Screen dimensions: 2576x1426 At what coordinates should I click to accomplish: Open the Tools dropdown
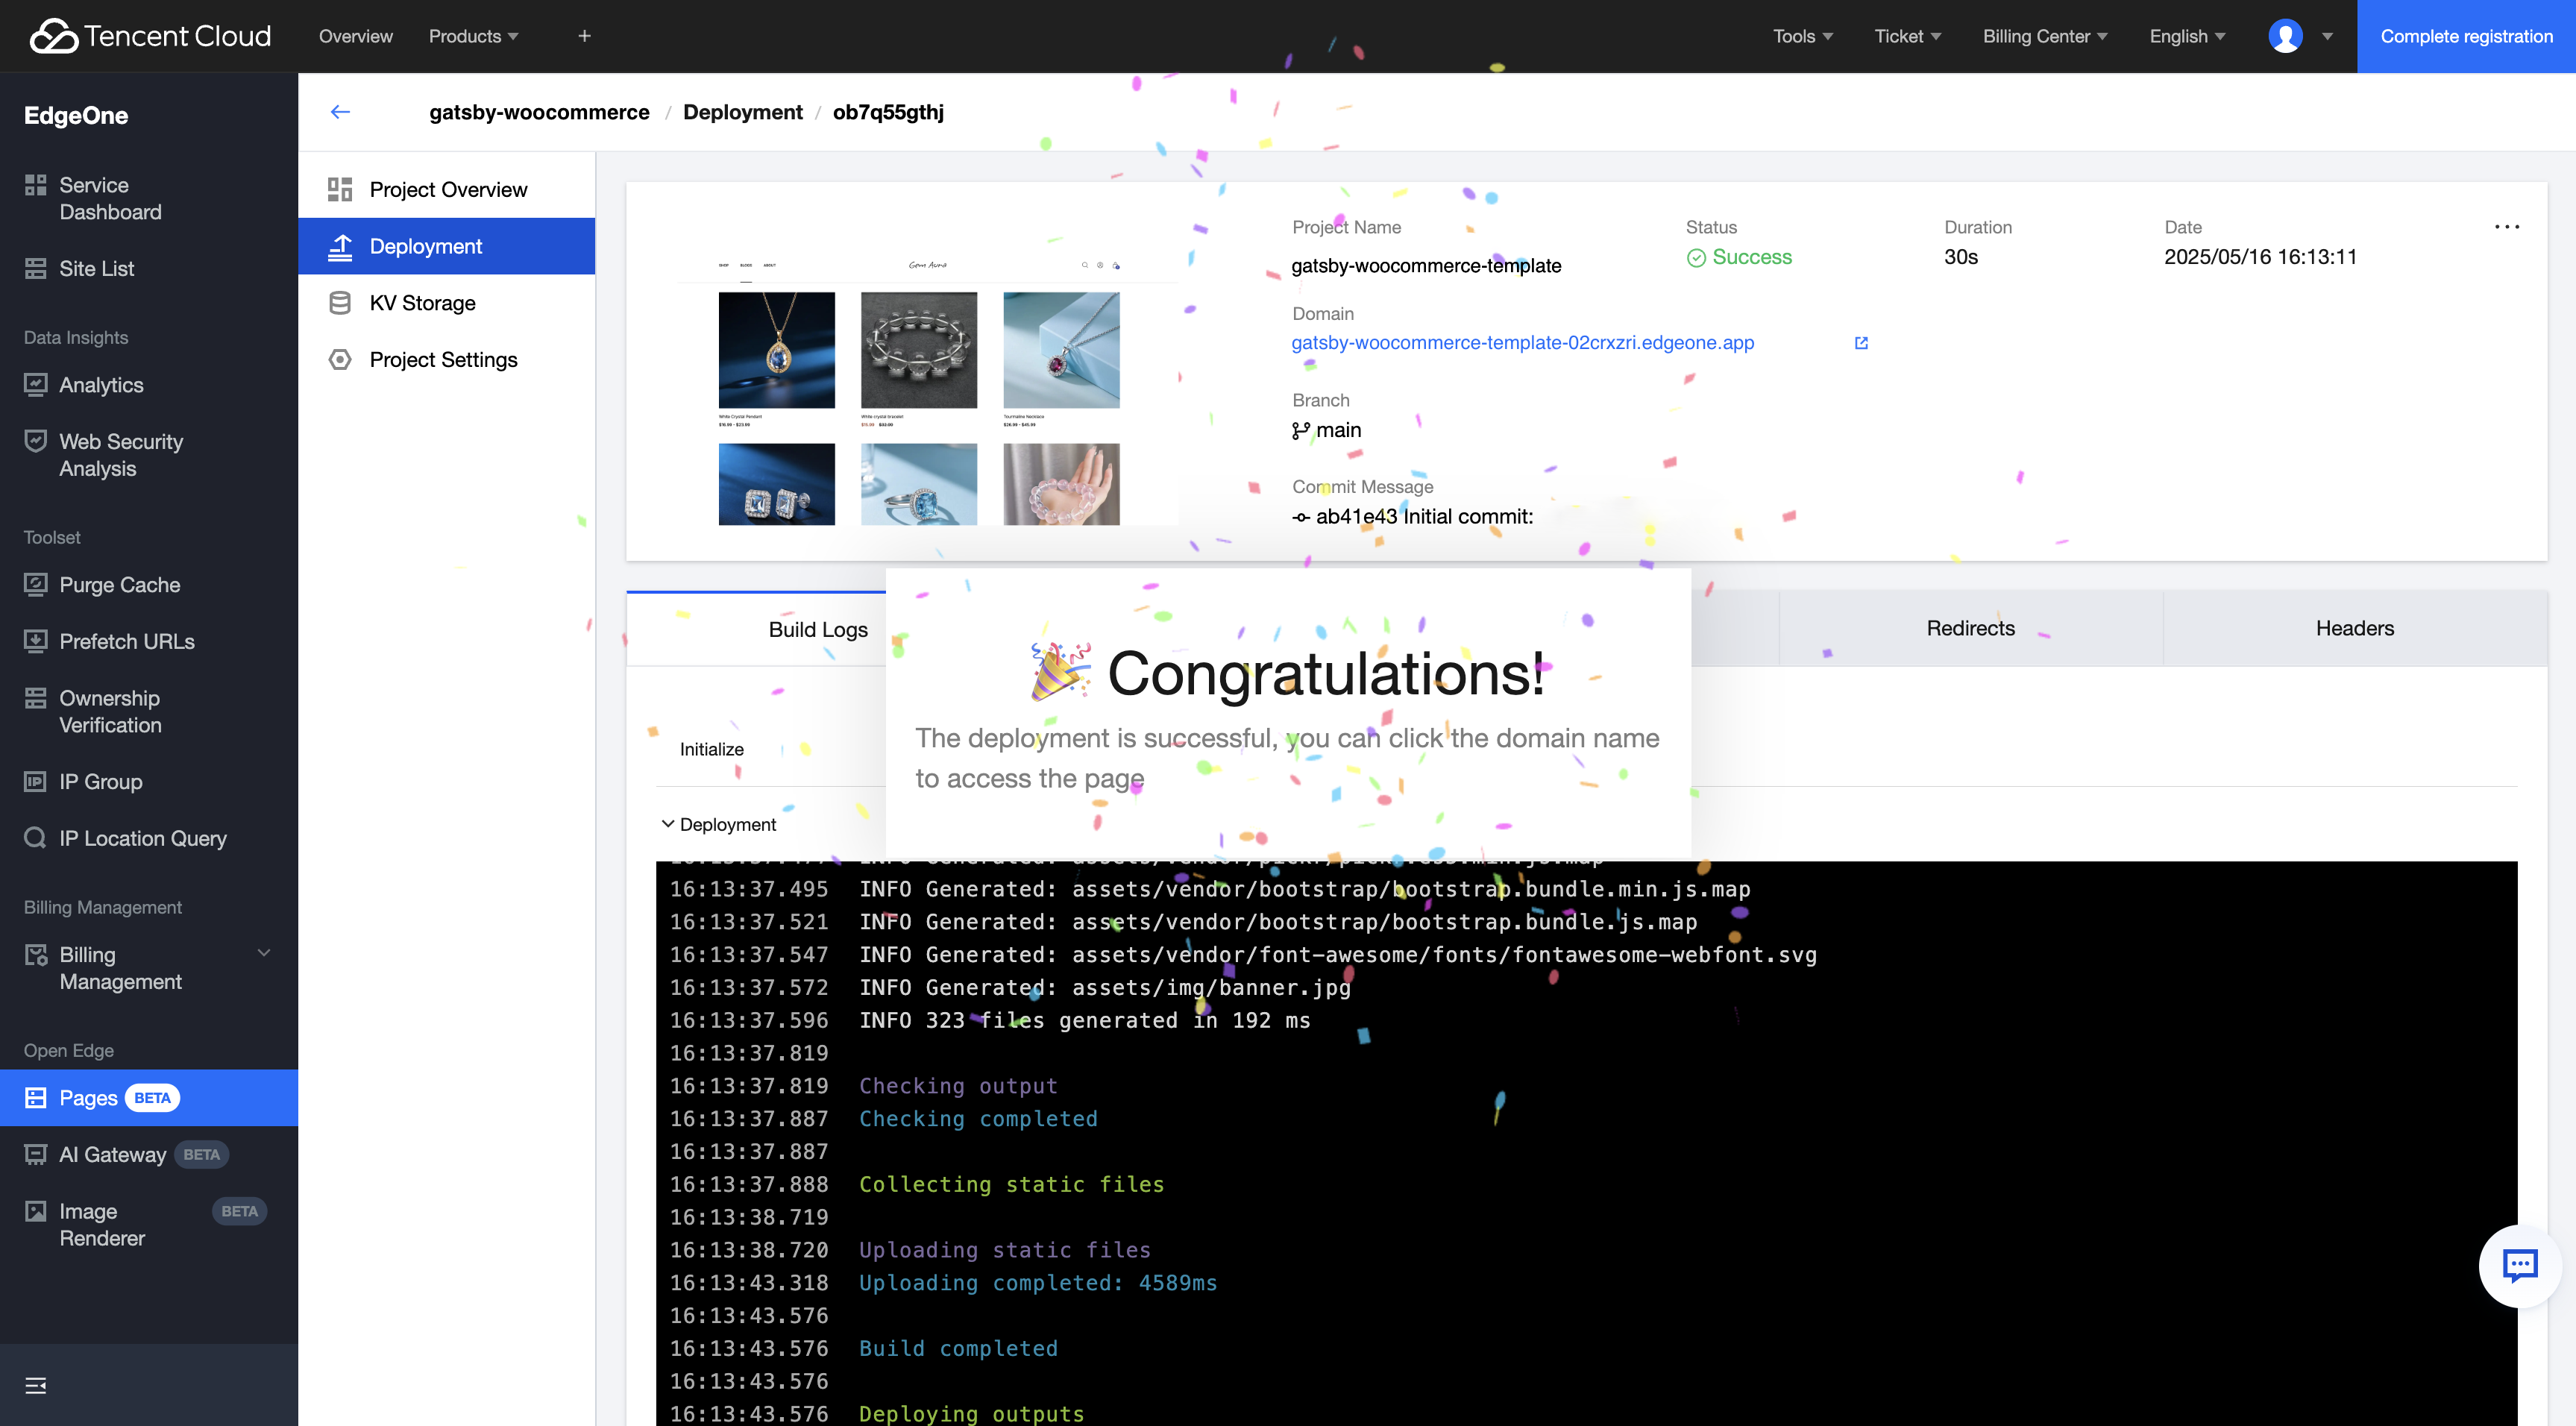pyautogui.click(x=1803, y=36)
